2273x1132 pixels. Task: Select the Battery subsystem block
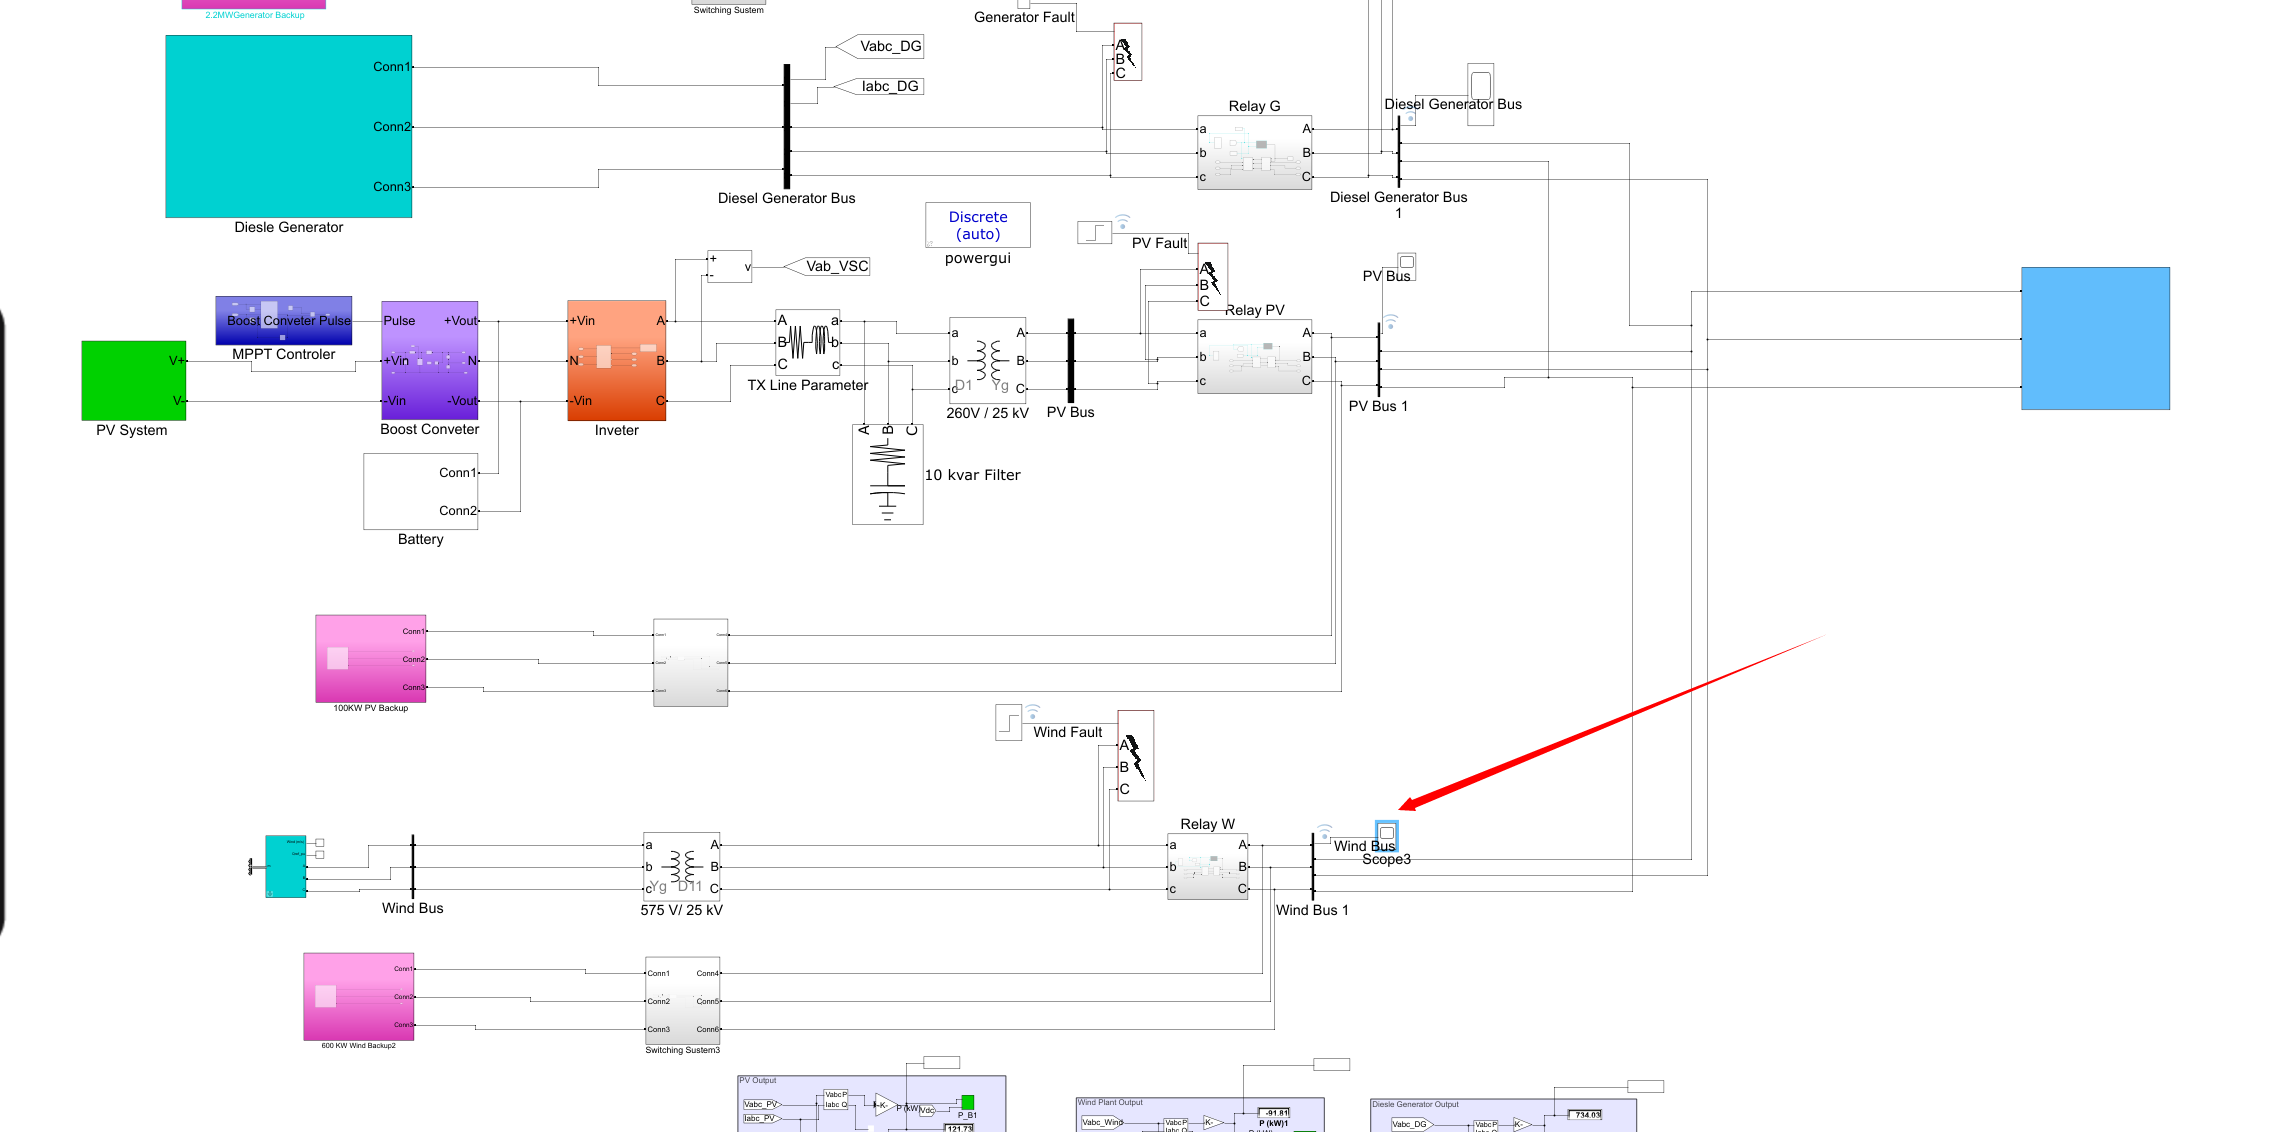[420, 491]
